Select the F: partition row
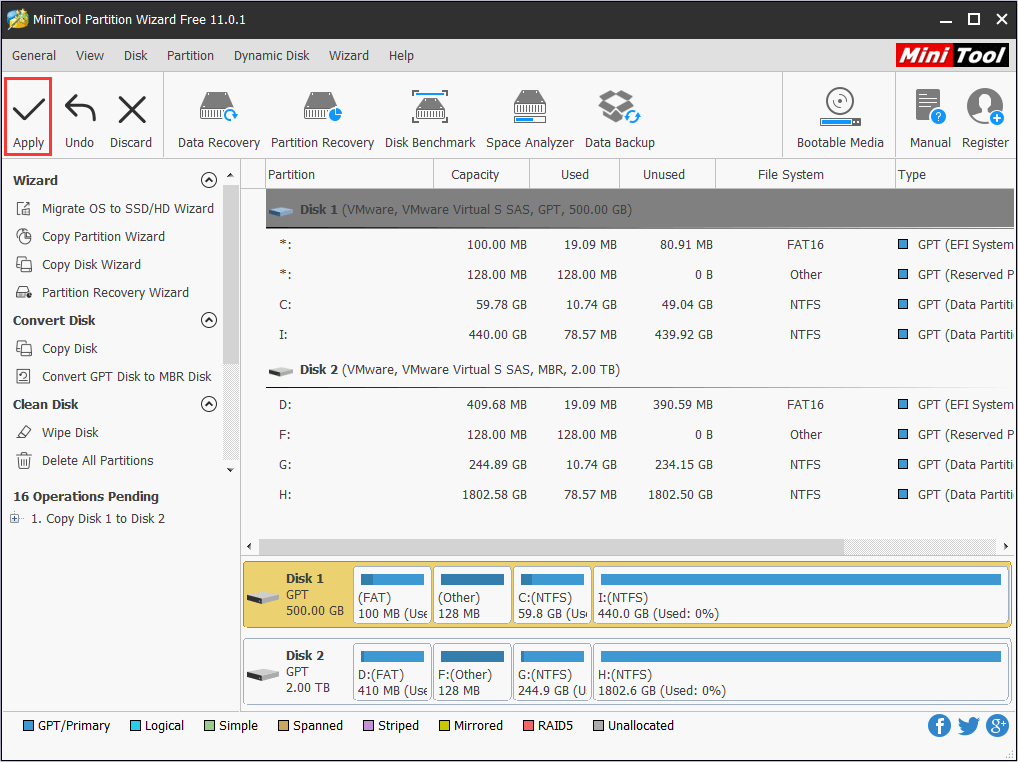 click(x=639, y=434)
